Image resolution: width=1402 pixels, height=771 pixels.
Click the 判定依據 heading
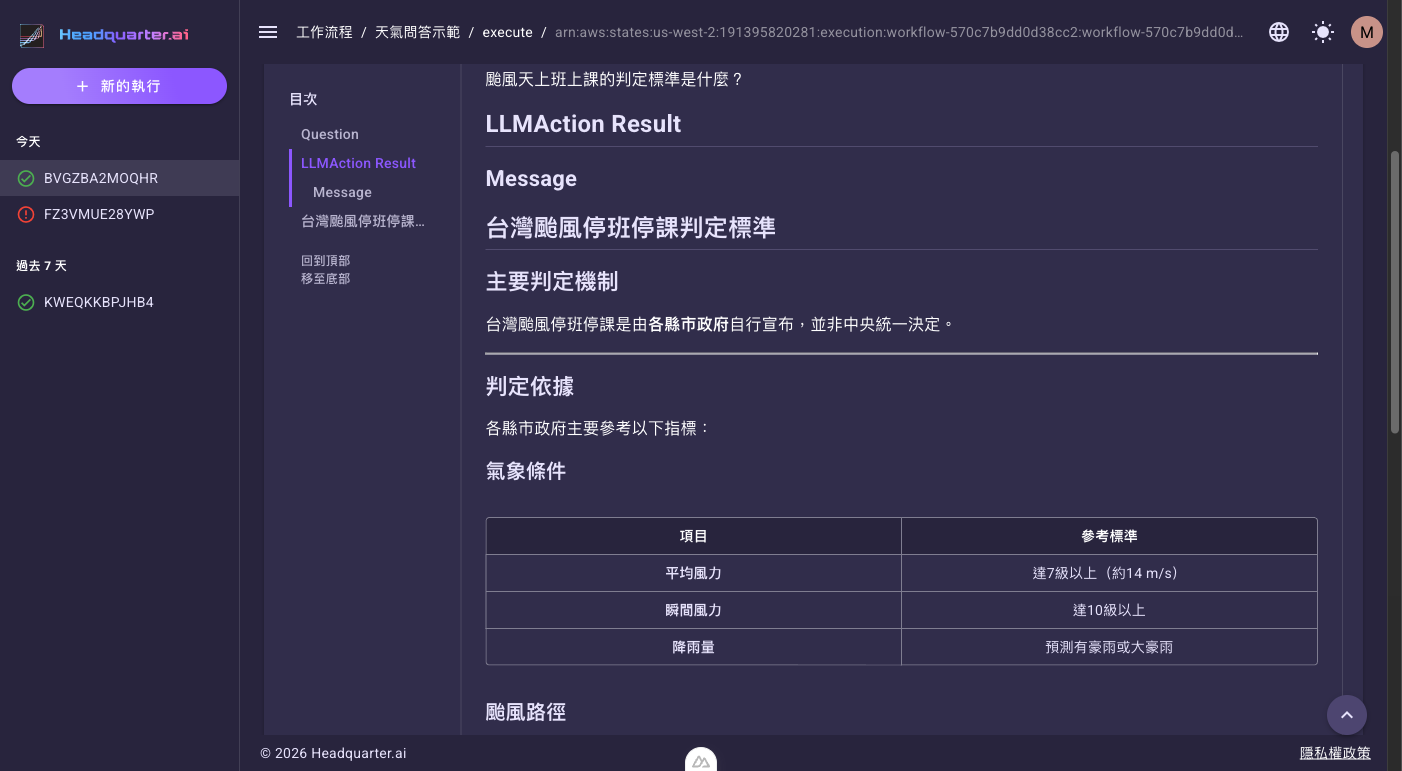point(530,387)
